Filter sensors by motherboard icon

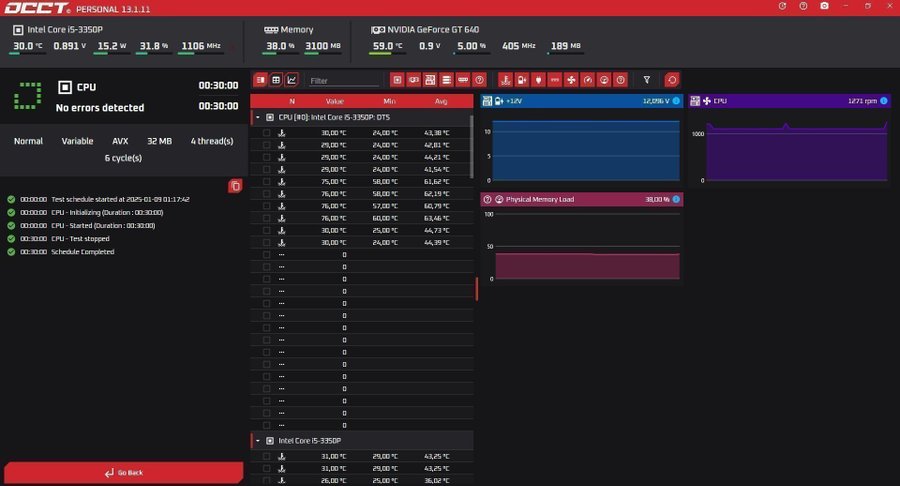pyautogui.click(x=430, y=80)
